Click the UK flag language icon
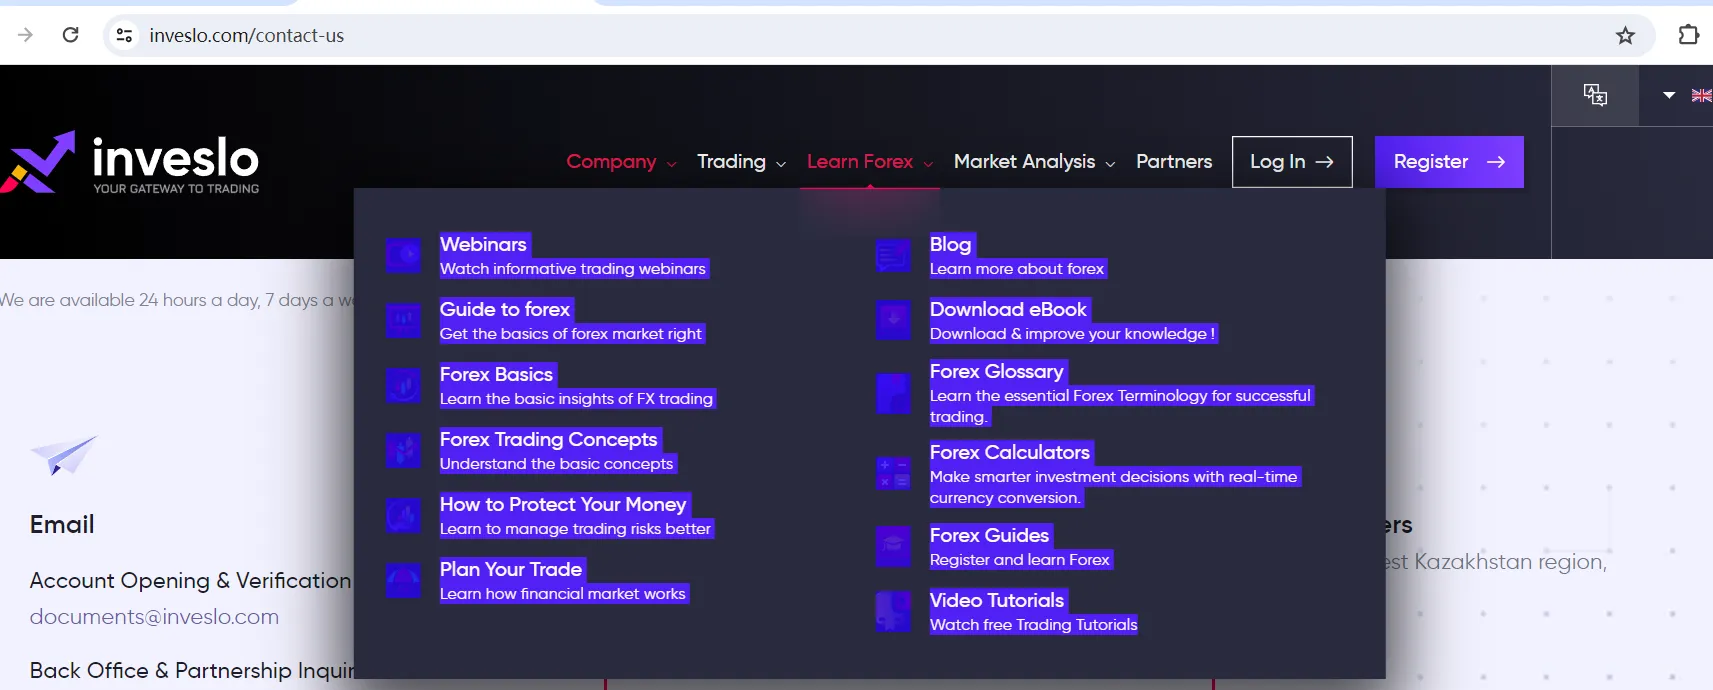This screenshot has height=690, width=1713. 1701,95
